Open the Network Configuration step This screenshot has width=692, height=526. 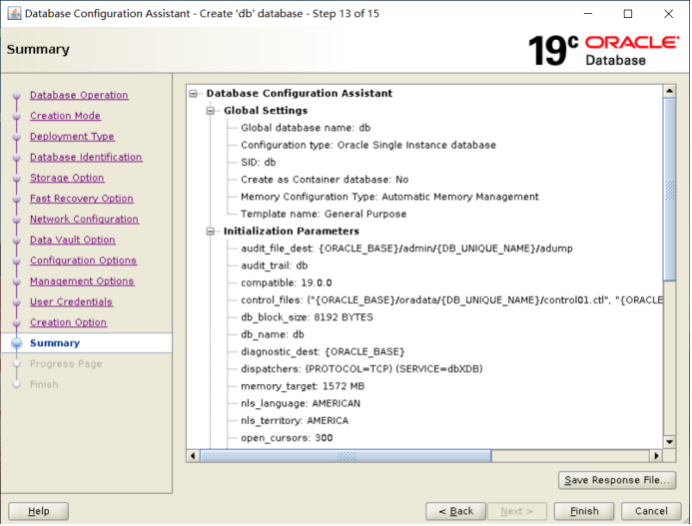click(x=84, y=219)
